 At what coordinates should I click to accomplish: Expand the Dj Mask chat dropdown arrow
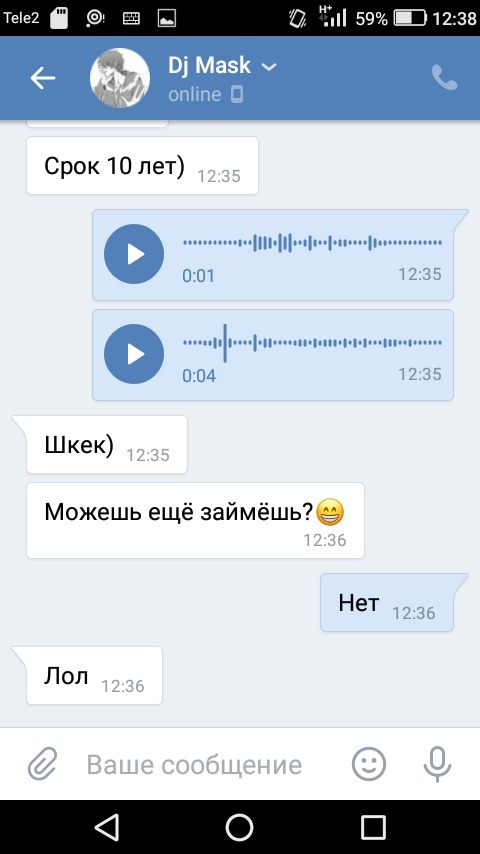[x=269, y=67]
